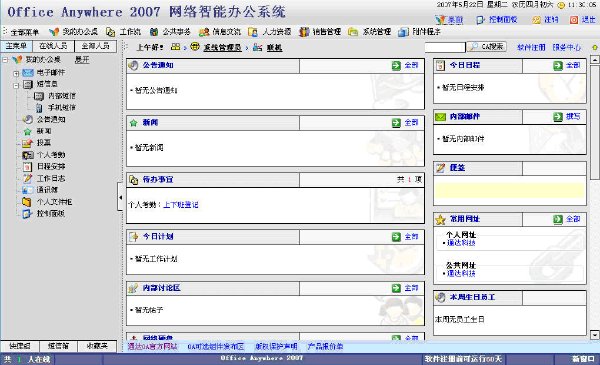Expand the 电子邮件 tree node
This screenshot has width=600, height=365.
point(16,73)
